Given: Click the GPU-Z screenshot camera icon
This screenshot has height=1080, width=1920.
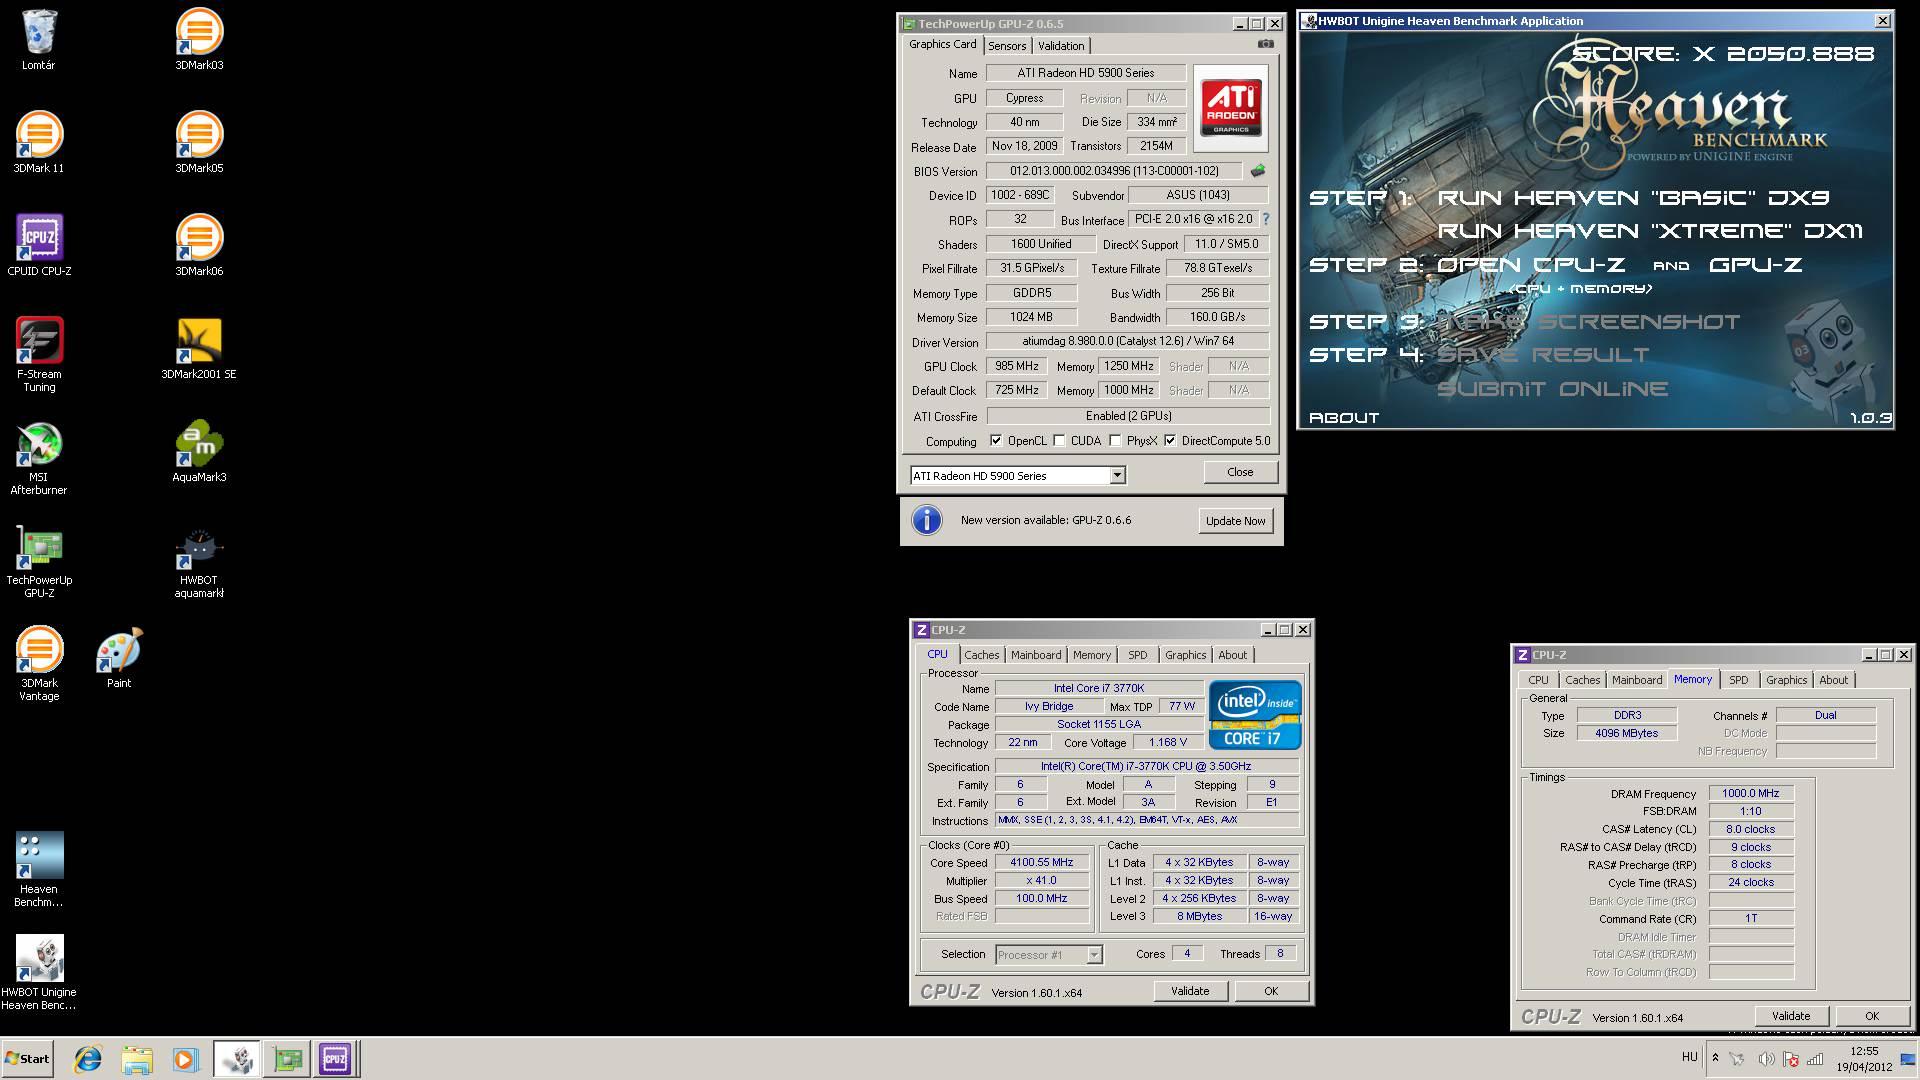Looking at the screenshot, I should (x=1266, y=44).
